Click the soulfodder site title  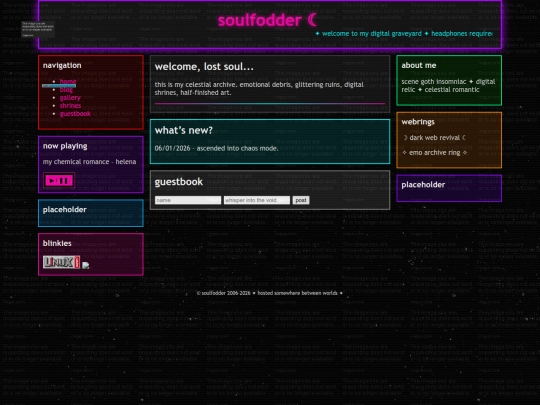point(267,20)
